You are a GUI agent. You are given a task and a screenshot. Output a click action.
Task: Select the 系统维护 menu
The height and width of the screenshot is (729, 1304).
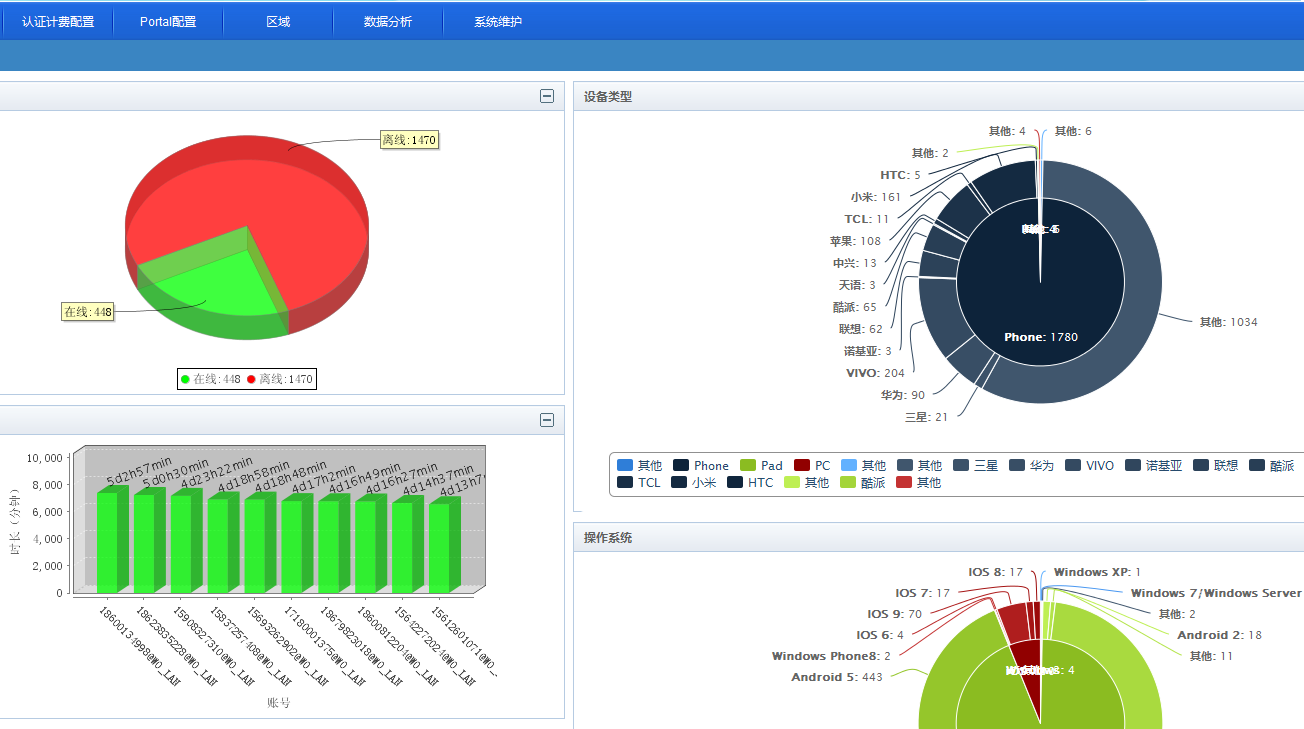click(x=498, y=22)
